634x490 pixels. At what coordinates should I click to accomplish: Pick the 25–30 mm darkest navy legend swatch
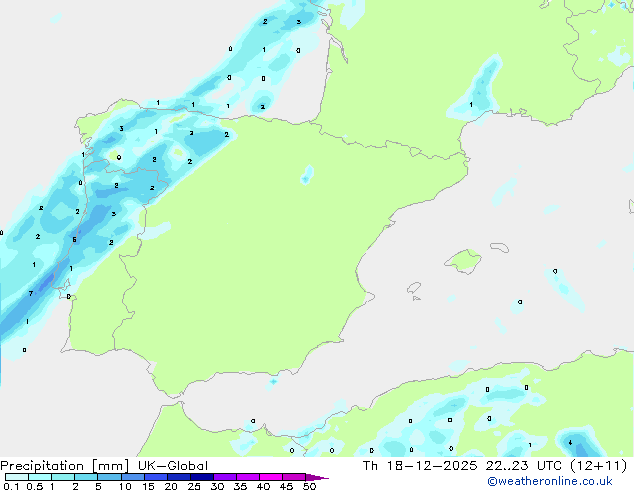202,477
